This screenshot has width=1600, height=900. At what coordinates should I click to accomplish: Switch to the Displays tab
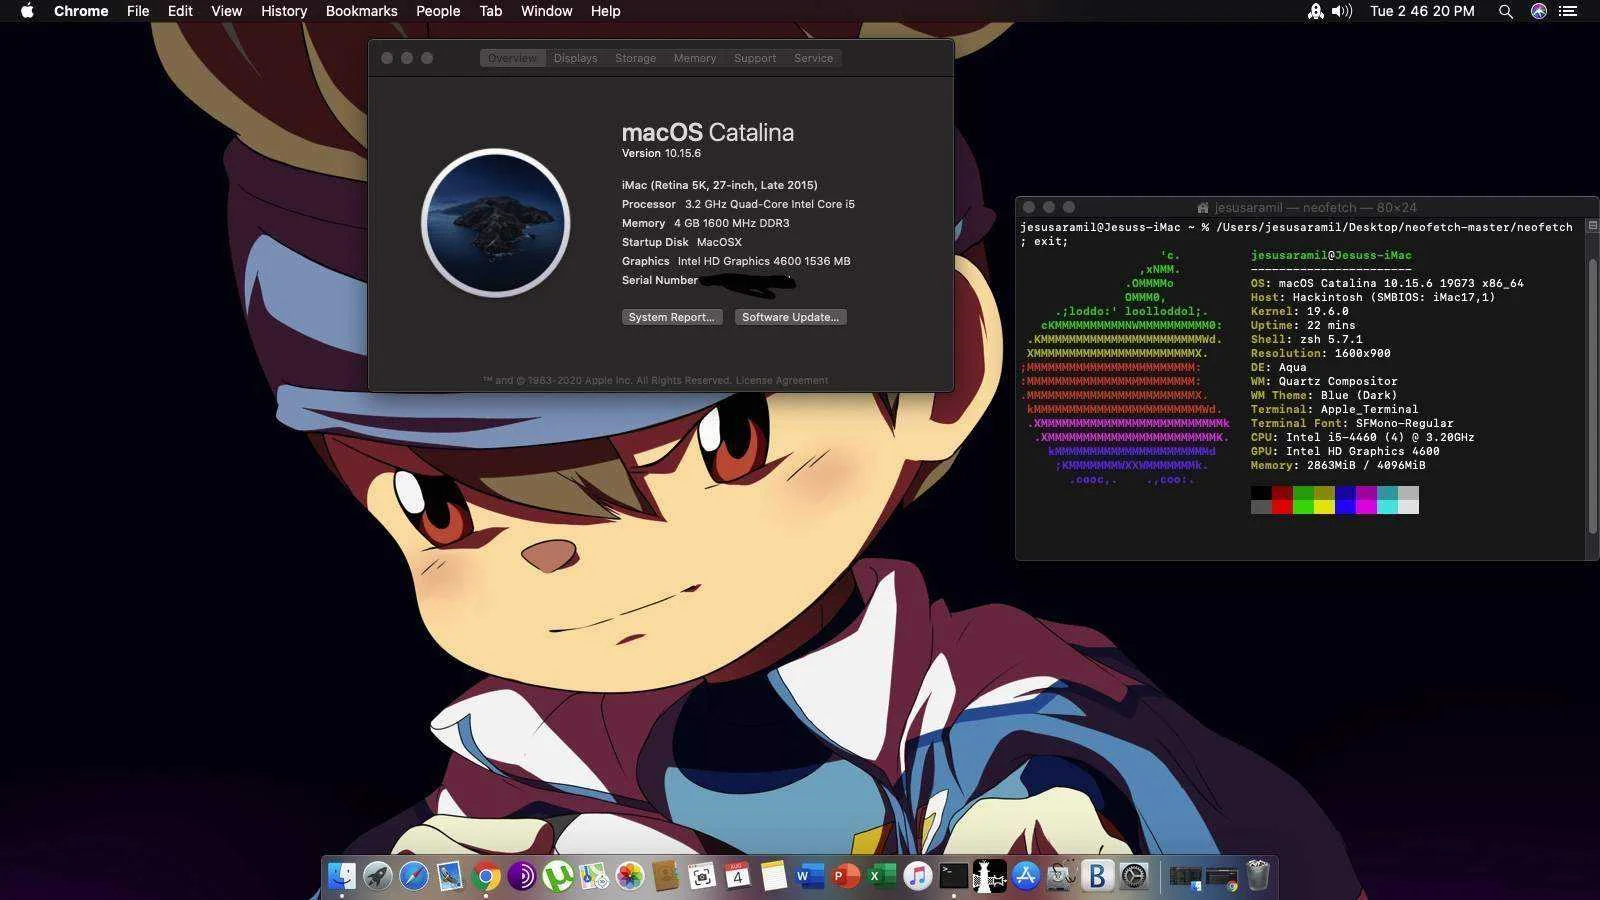575,58
